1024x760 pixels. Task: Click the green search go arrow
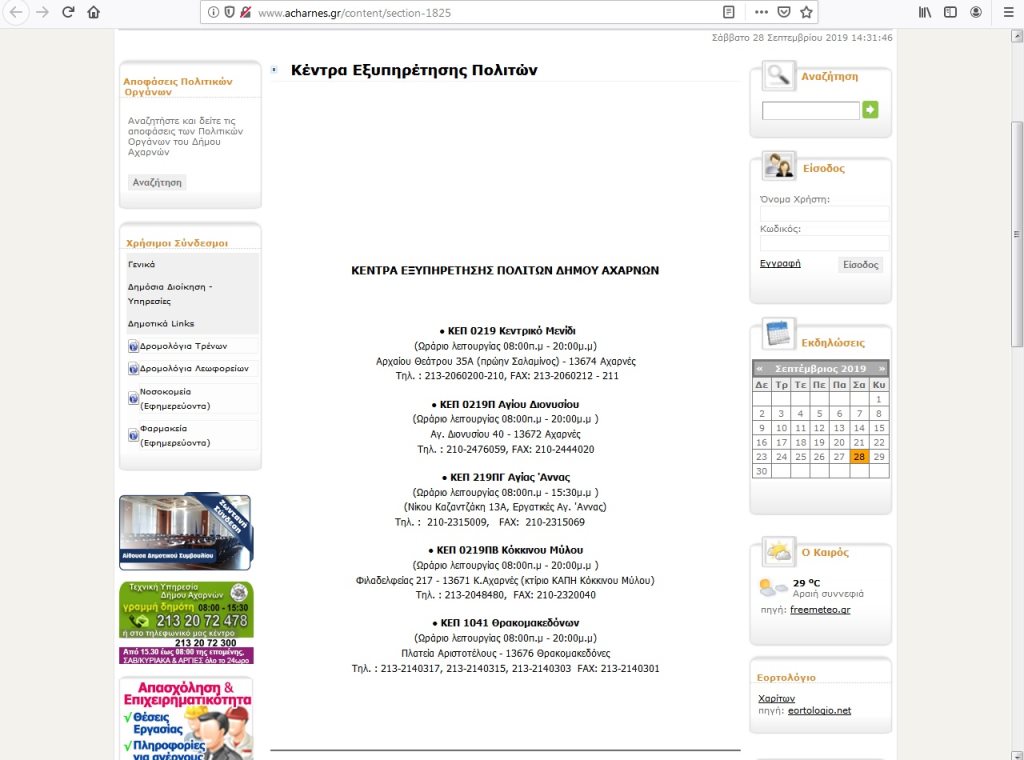870,110
